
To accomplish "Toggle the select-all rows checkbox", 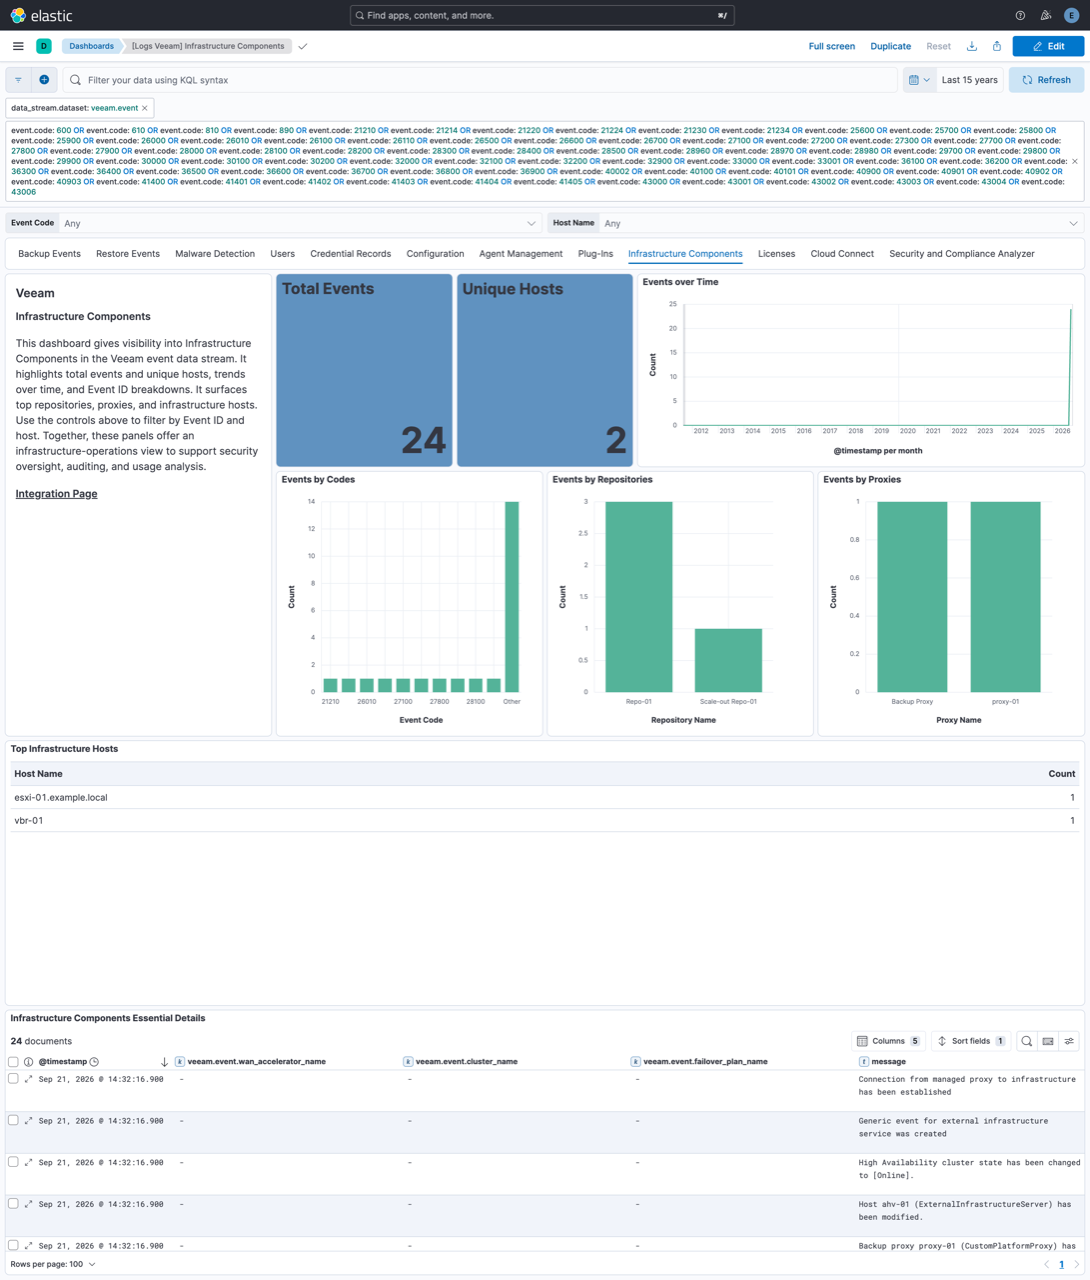I will (x=13, y=1062).
